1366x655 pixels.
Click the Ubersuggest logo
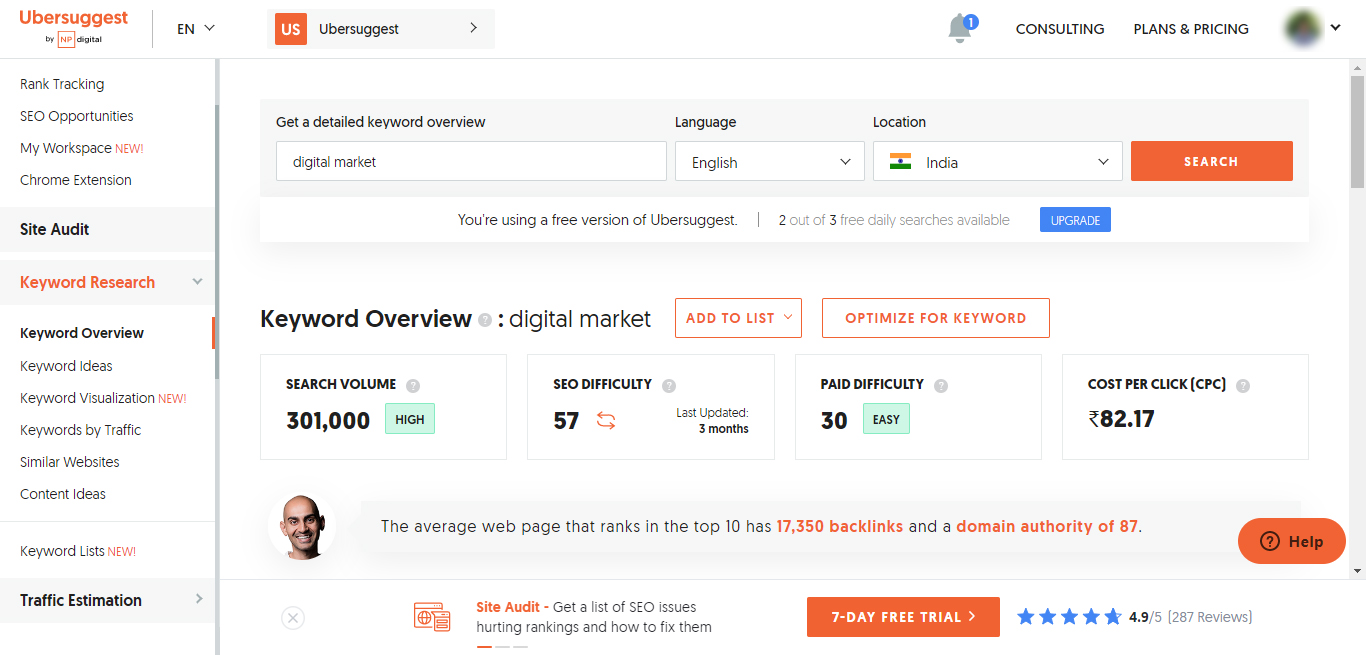point(73,28)
